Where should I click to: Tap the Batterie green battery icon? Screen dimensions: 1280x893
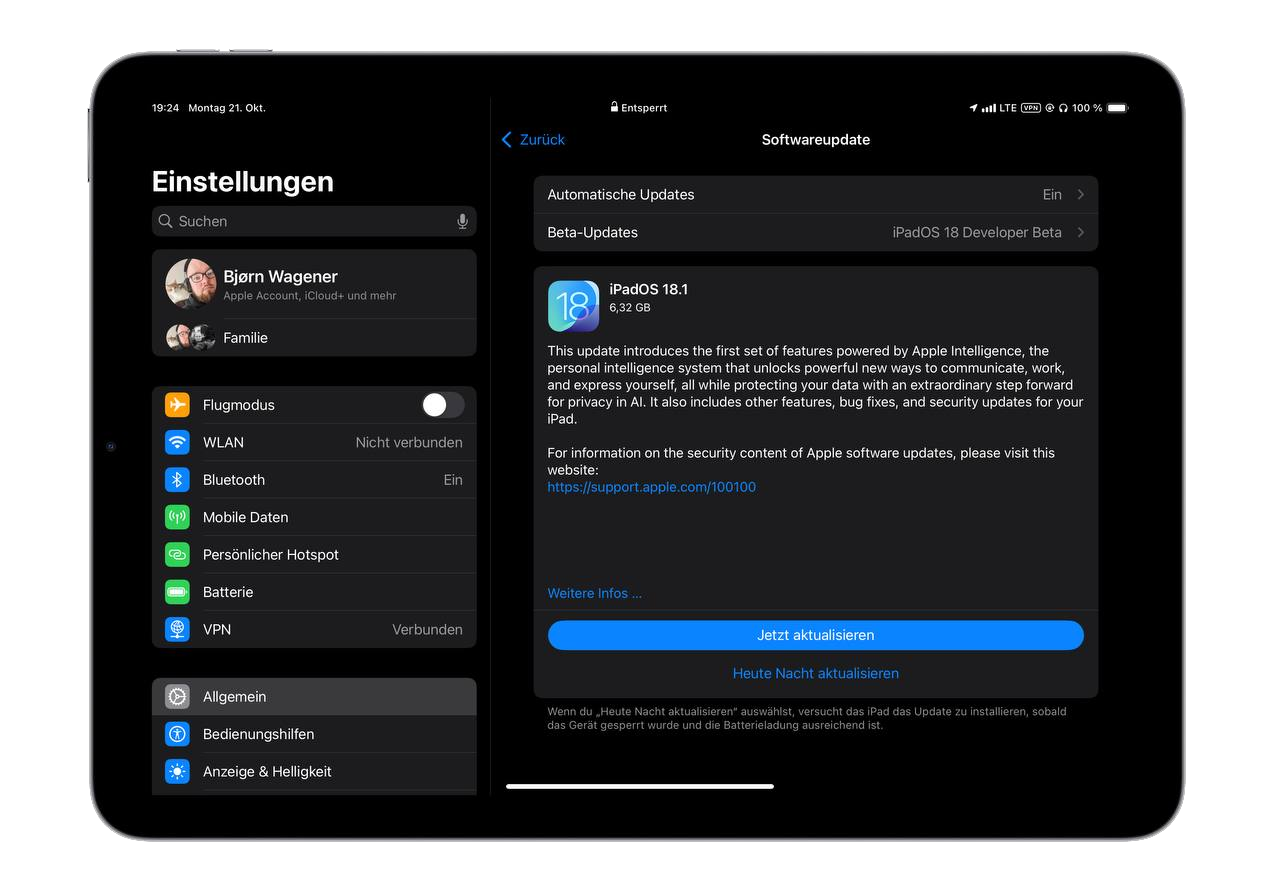coord(177,592)
